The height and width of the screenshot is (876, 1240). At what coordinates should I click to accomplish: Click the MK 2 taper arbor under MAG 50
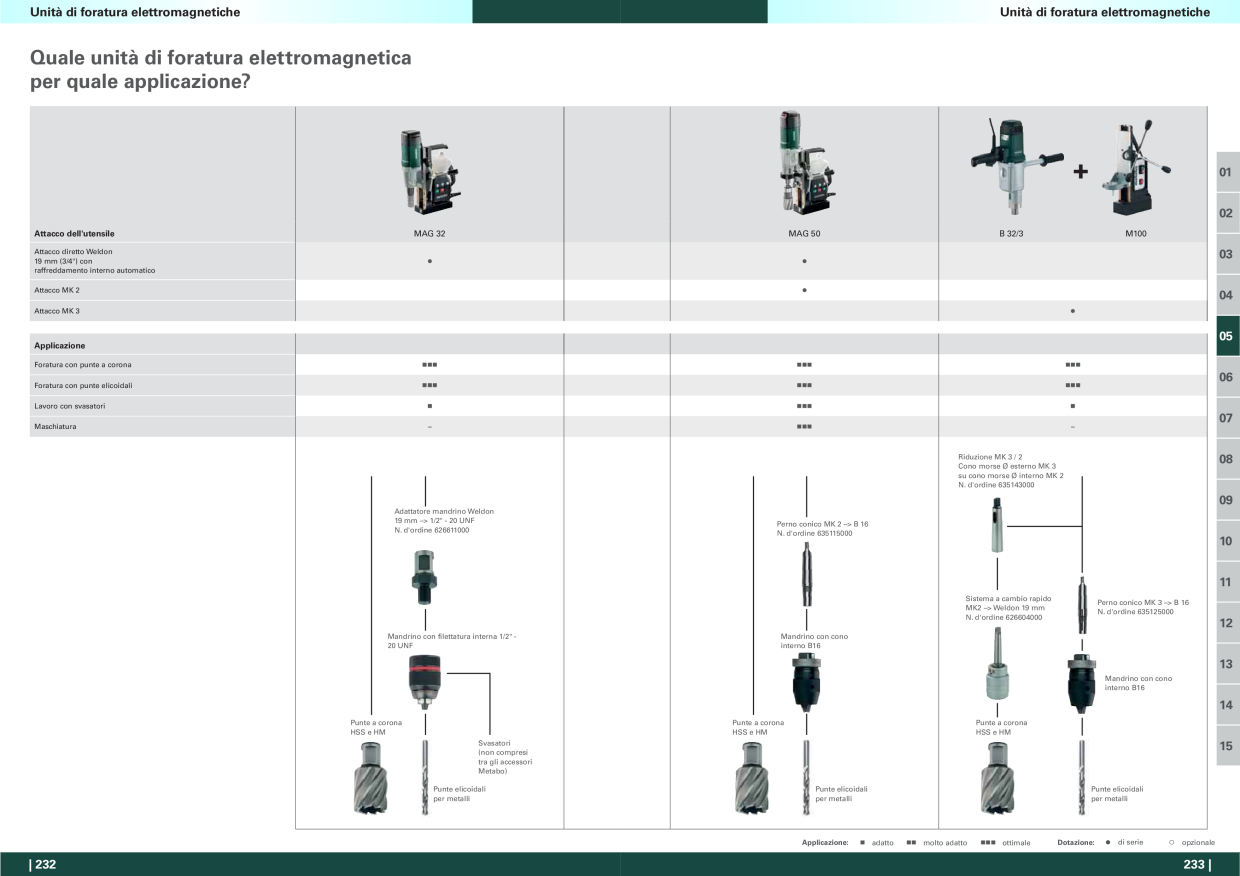(805, 576)
